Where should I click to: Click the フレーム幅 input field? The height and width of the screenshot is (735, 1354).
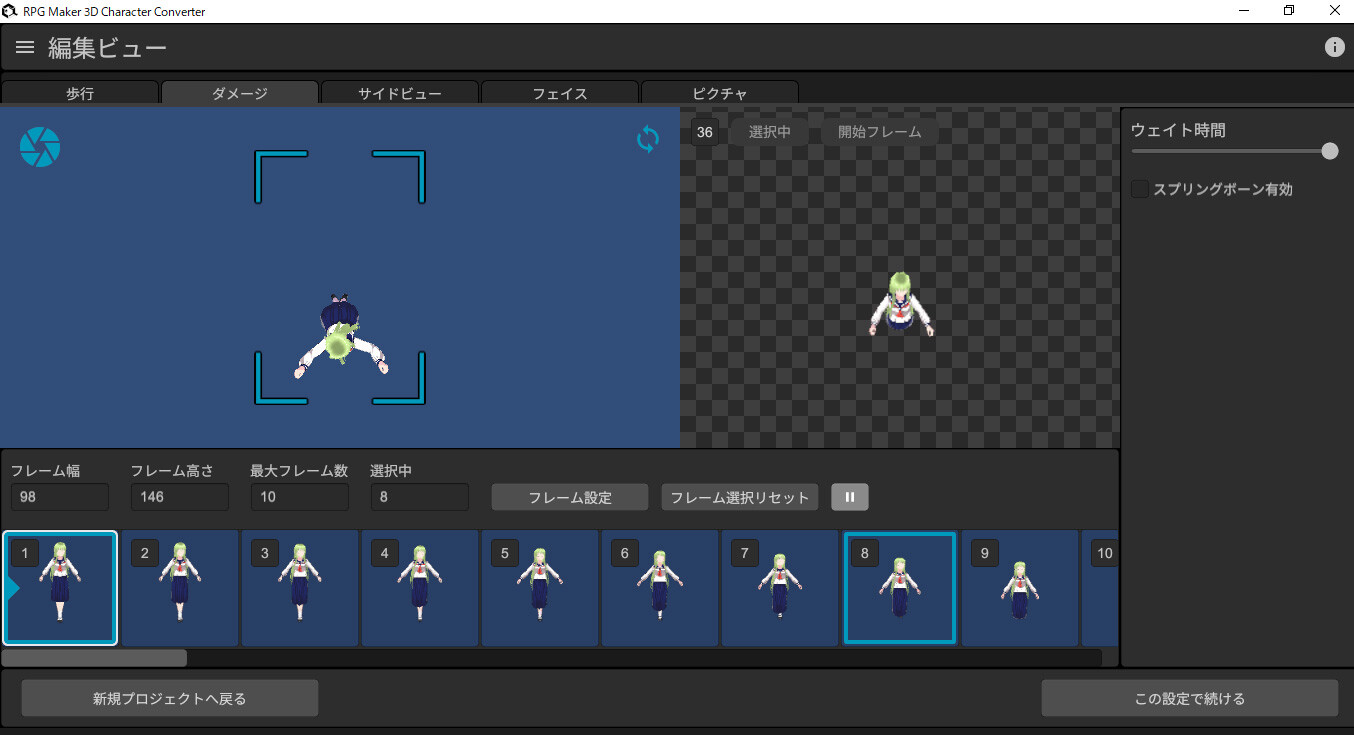coord(59,496)
